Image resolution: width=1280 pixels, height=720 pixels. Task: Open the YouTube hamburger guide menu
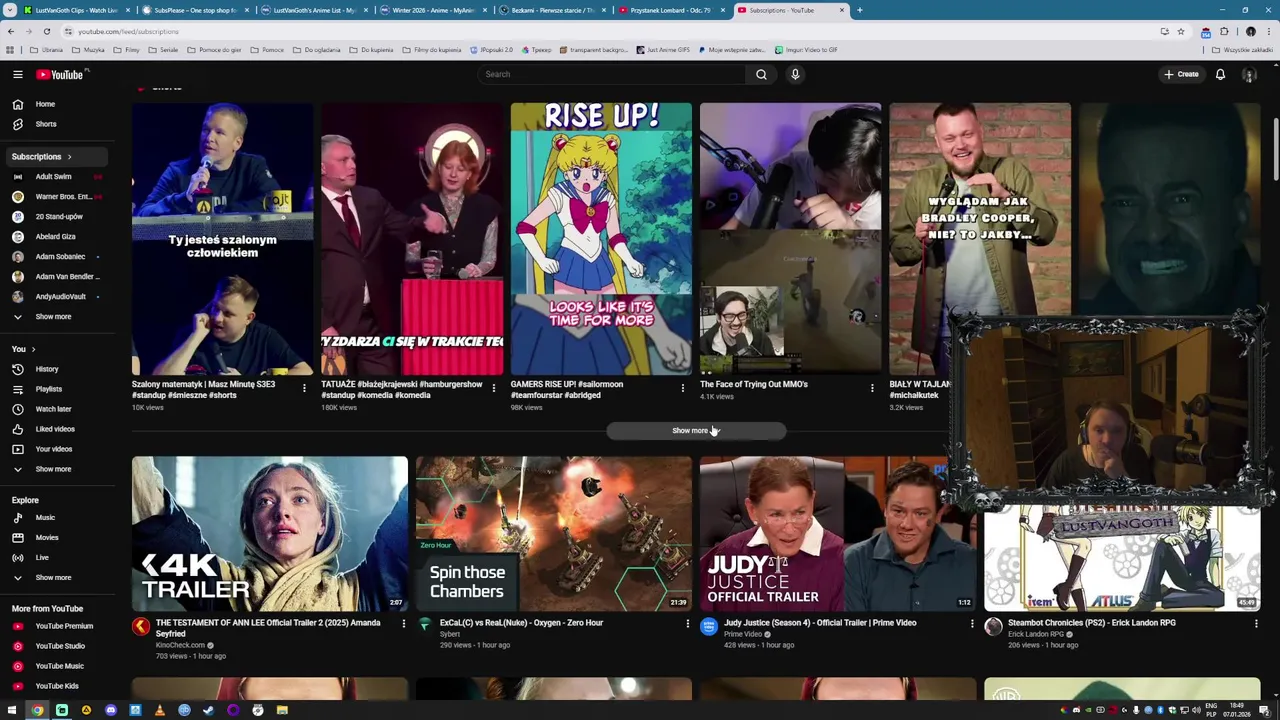pos(17,74)
